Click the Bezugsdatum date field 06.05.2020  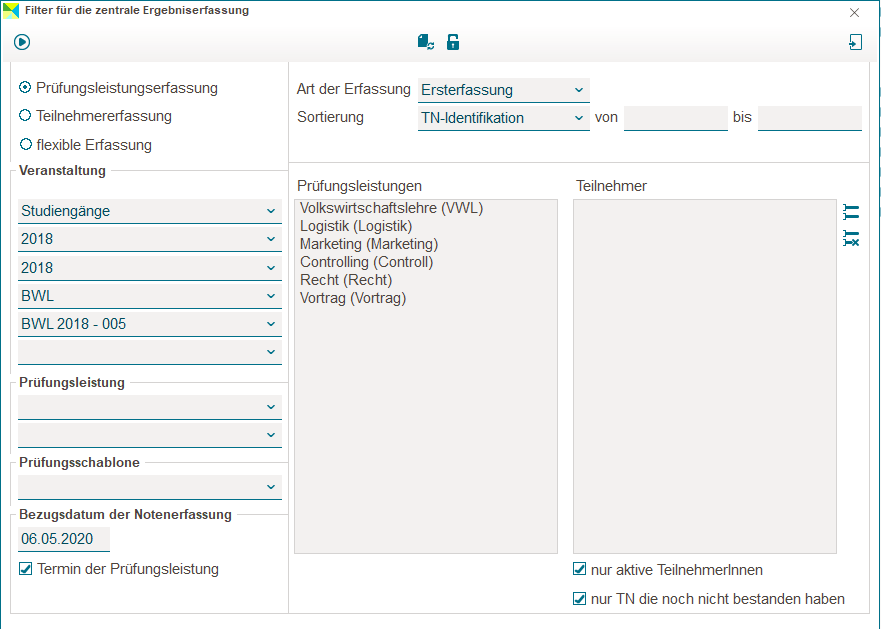(x=64, y=539)
